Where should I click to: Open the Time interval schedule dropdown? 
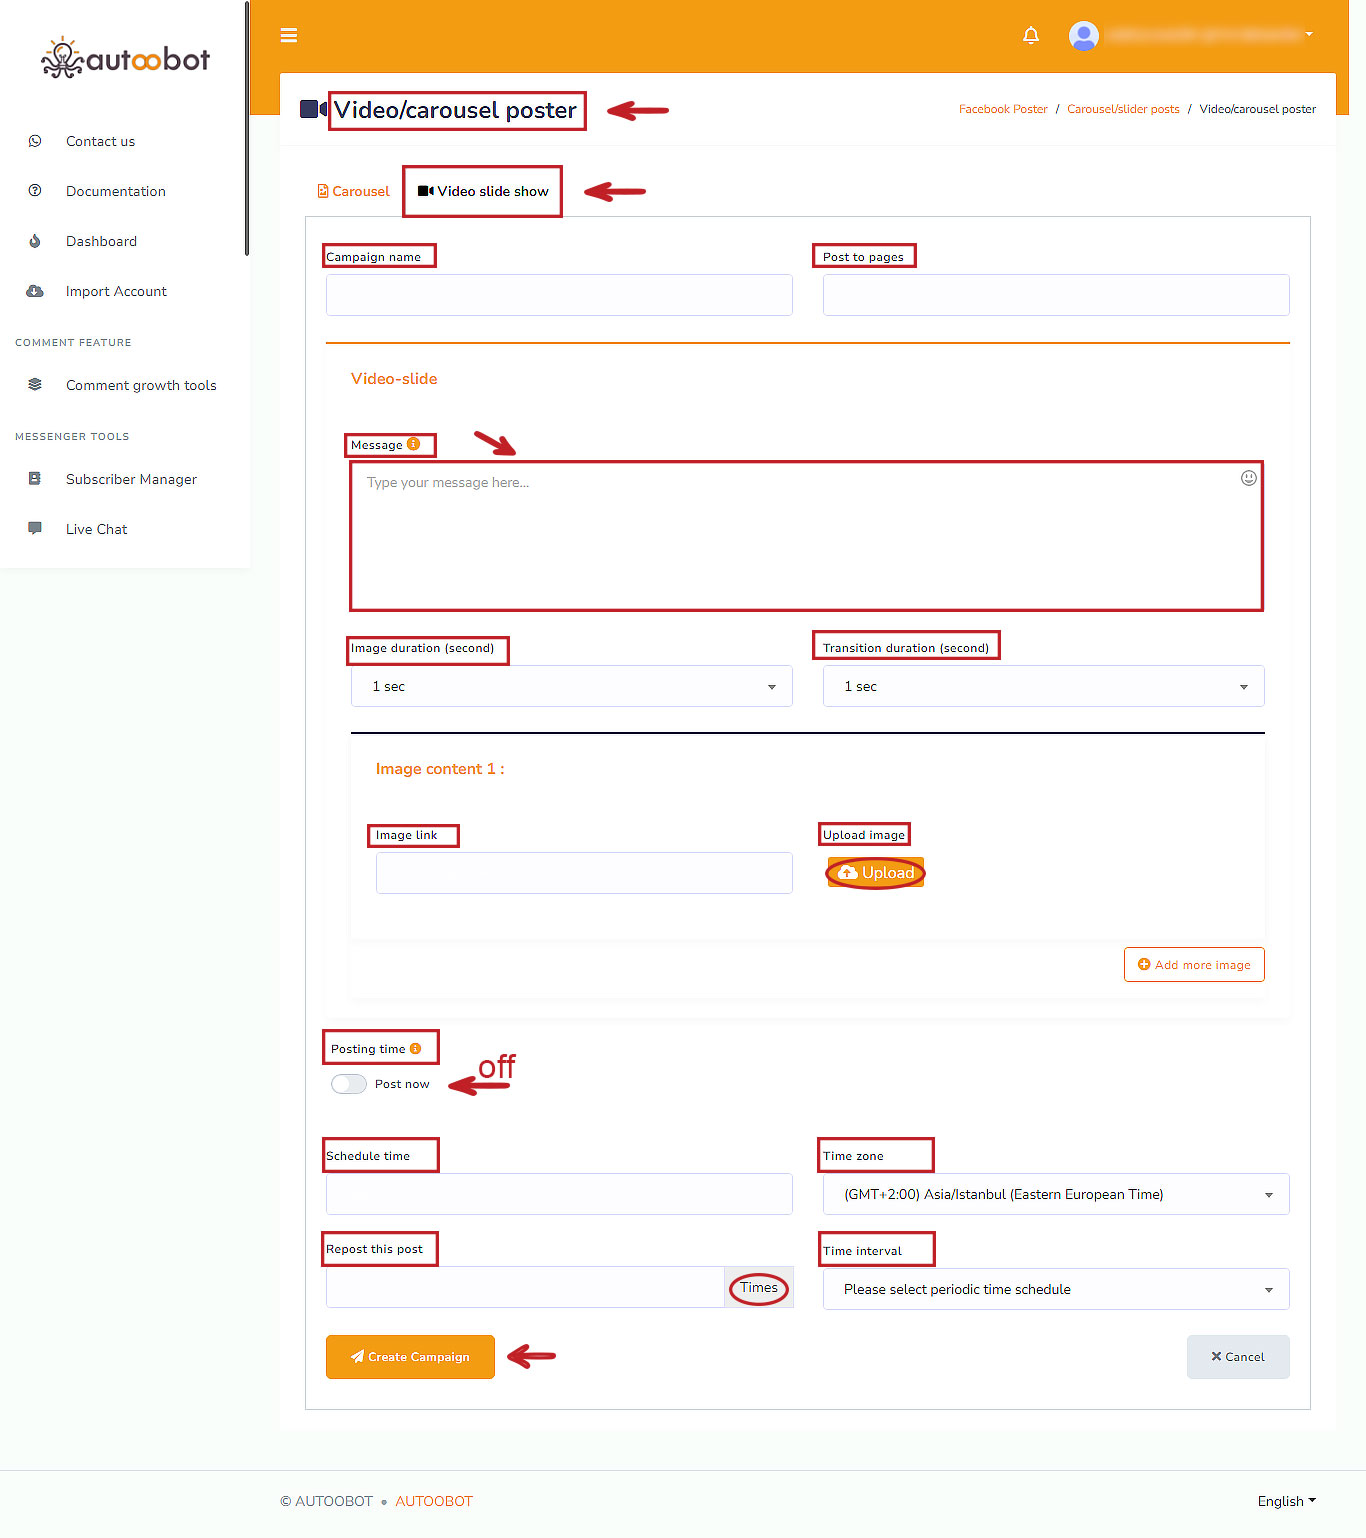pos(1055,1289)
